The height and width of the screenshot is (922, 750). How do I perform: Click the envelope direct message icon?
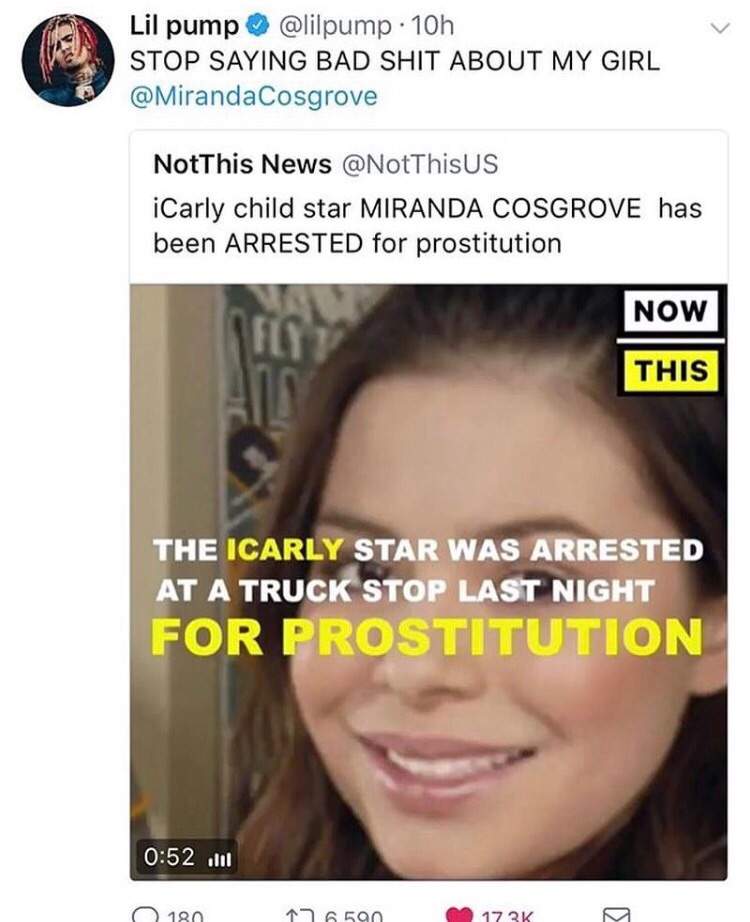tap(617, 915)
